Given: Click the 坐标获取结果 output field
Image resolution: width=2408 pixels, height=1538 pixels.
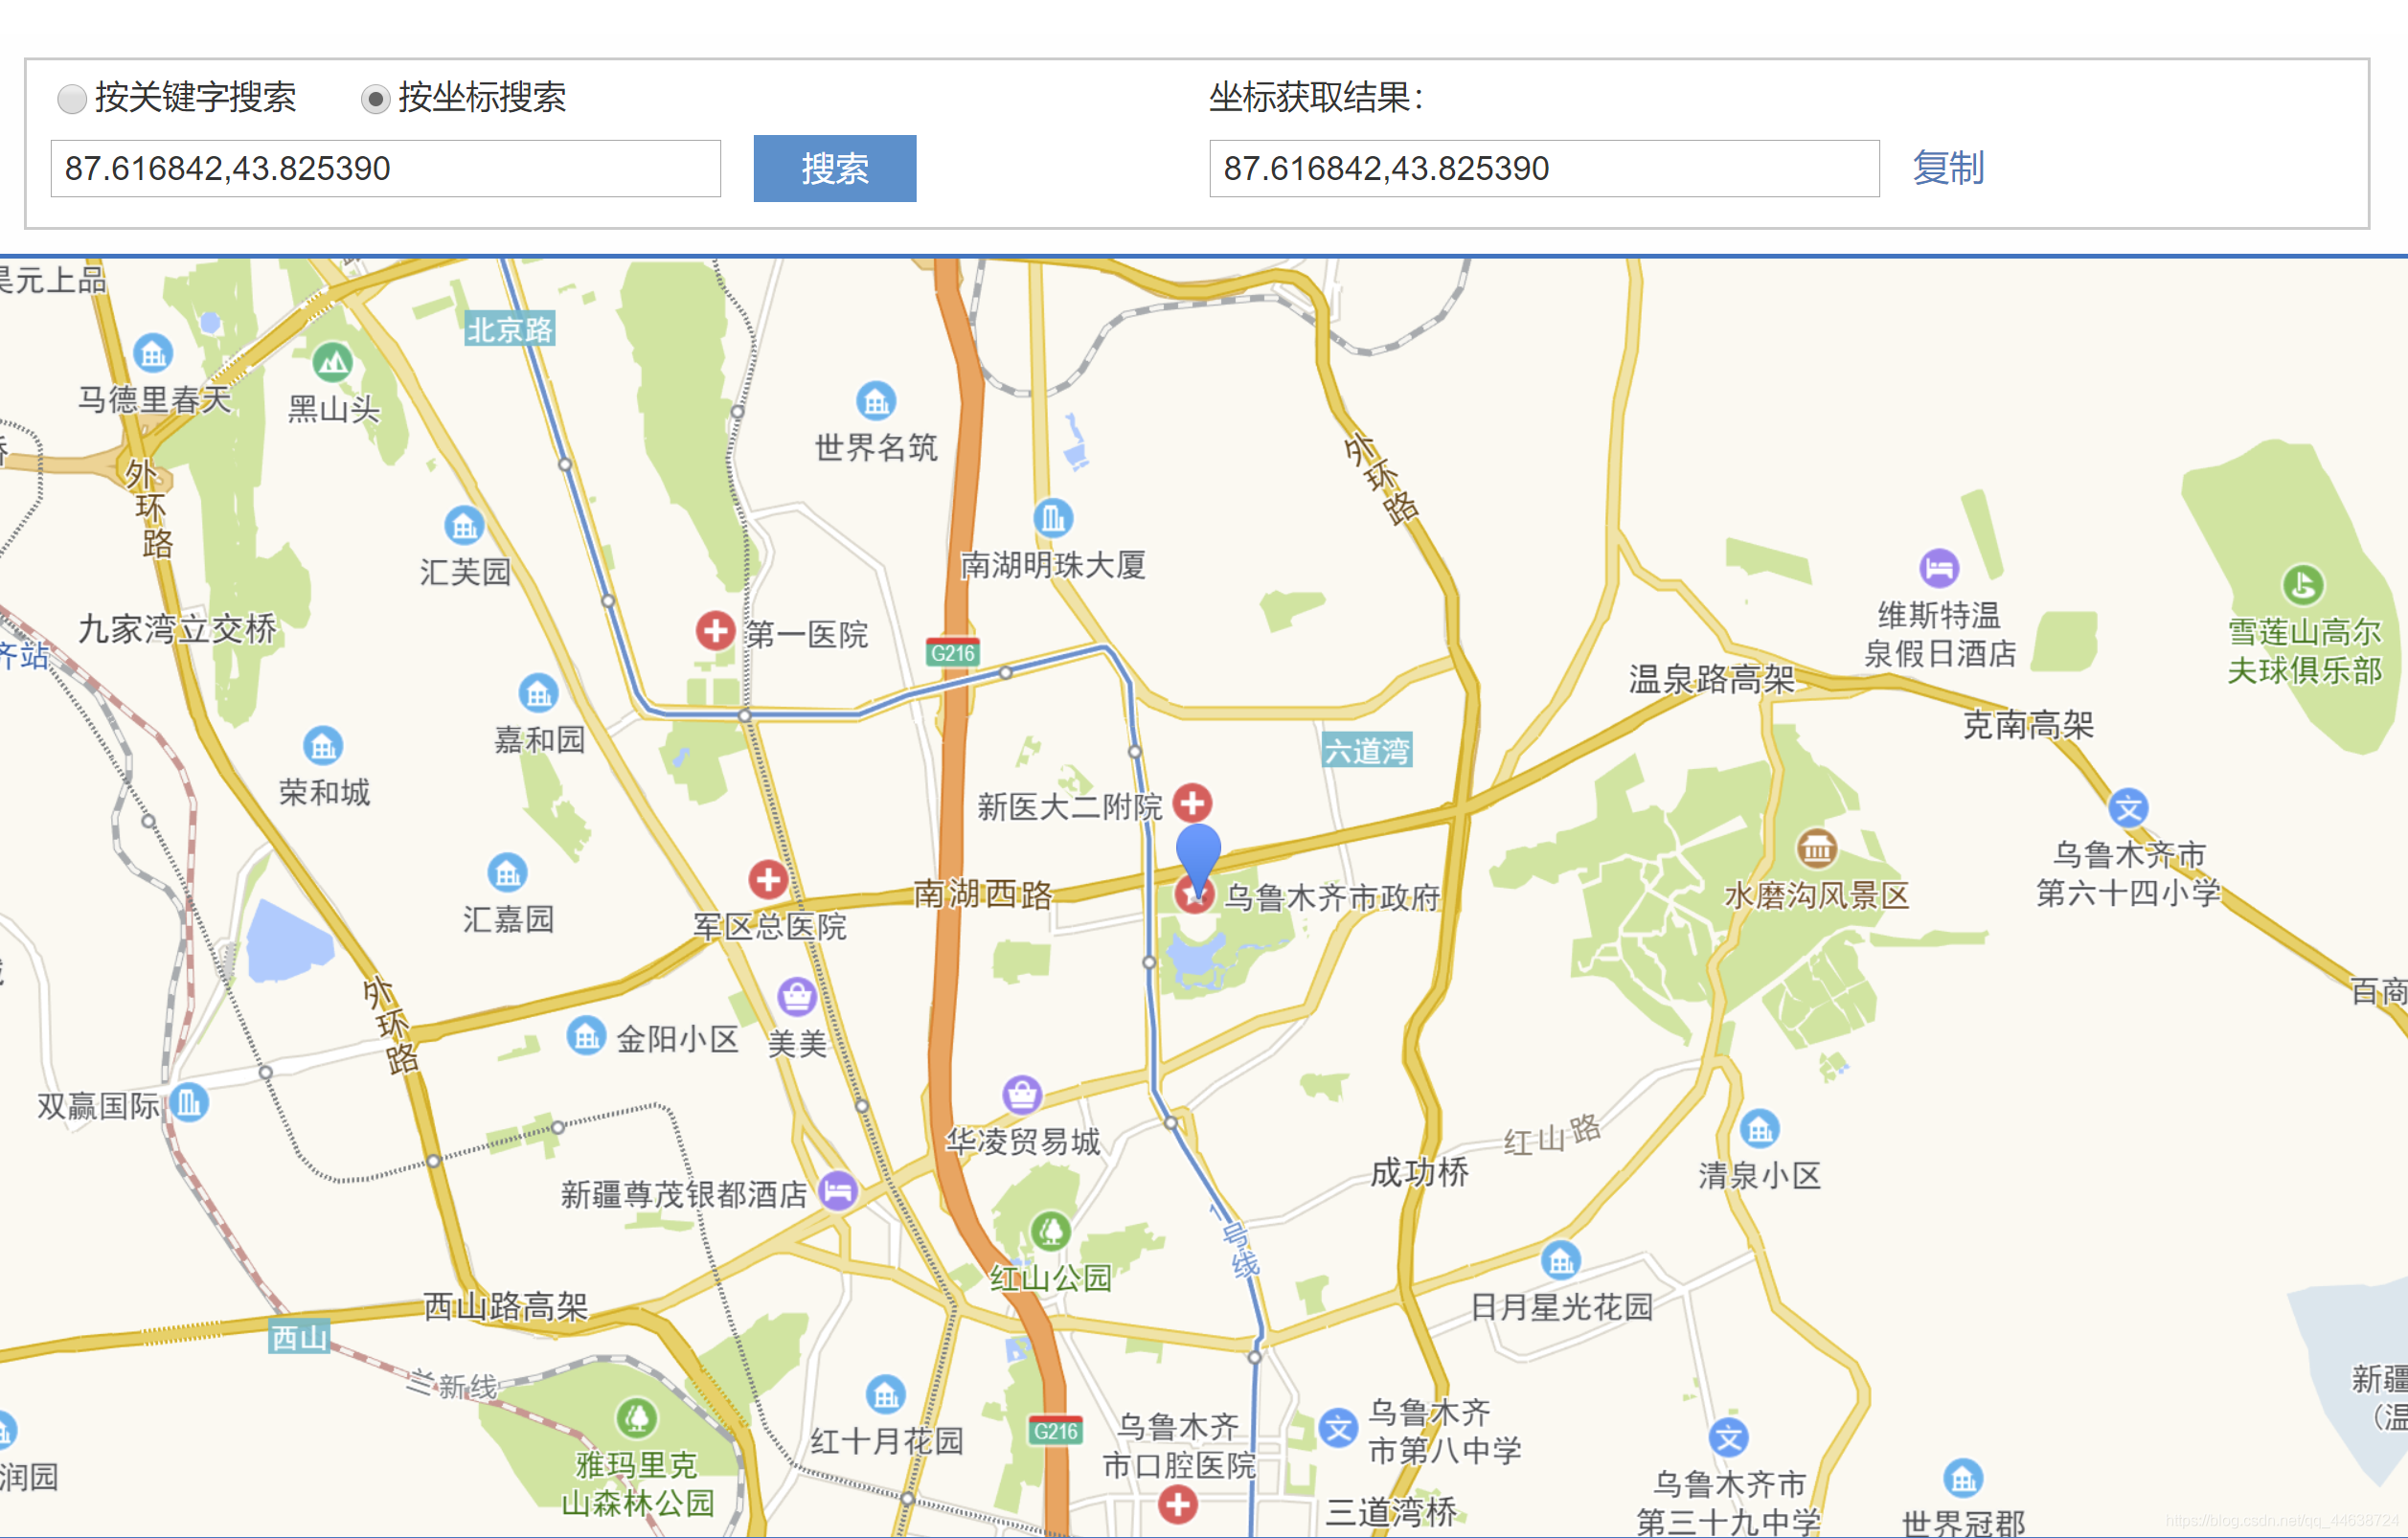Looking at the screenshot, I should pyautogui.click(x=1543, y=168).
